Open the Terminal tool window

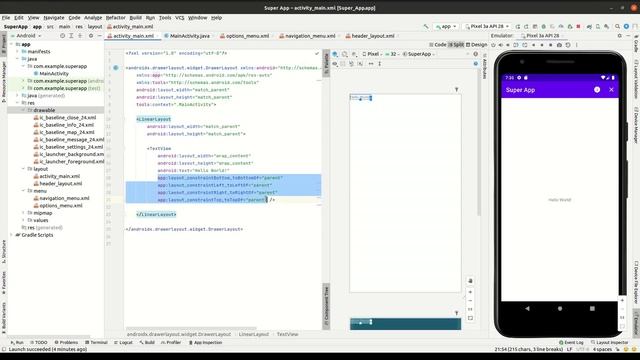(x=96, y=342)
